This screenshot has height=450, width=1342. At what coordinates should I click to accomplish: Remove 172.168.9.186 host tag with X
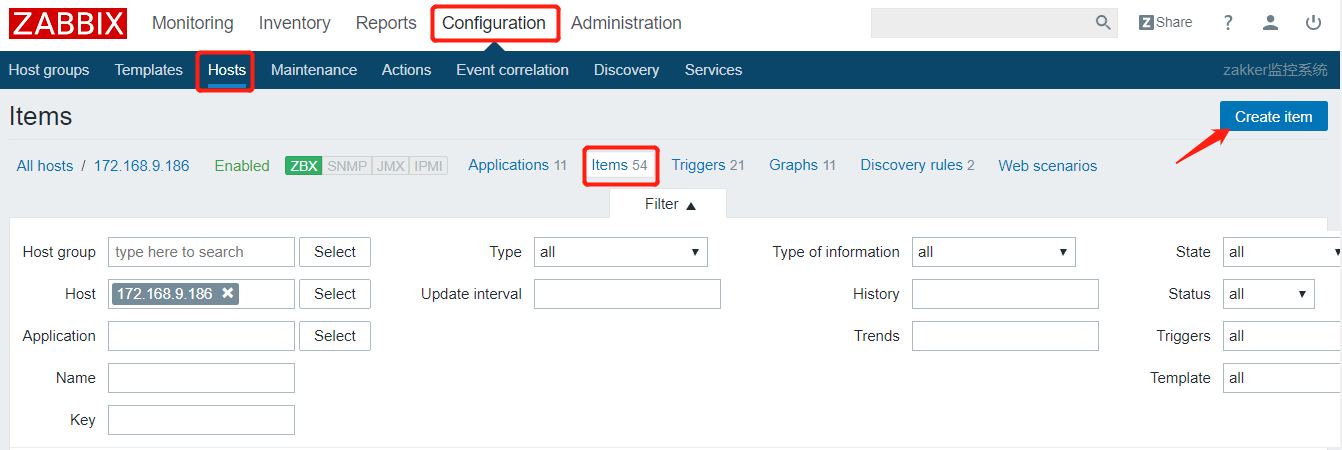coord(228,293)
